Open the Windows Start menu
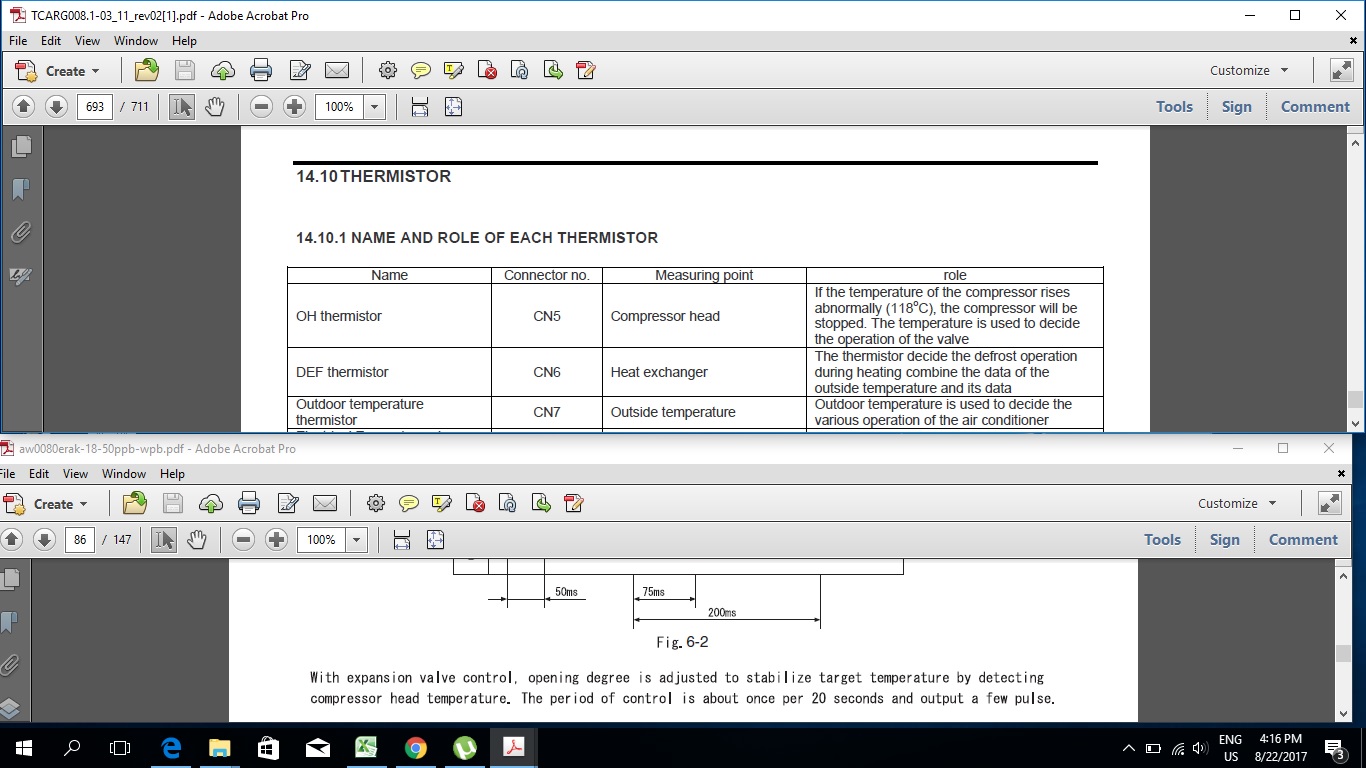 tap(24, 747)
